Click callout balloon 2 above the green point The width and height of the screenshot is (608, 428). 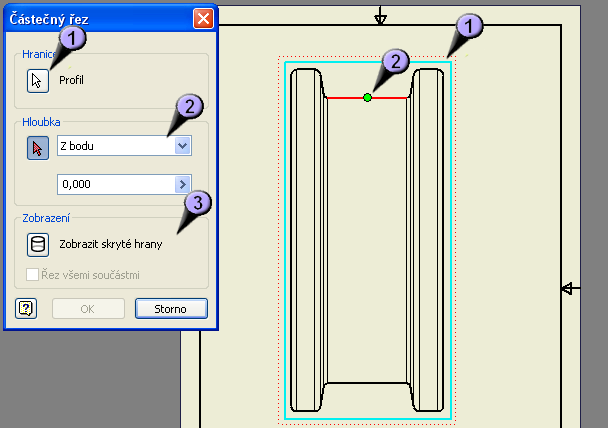point(395,62)
